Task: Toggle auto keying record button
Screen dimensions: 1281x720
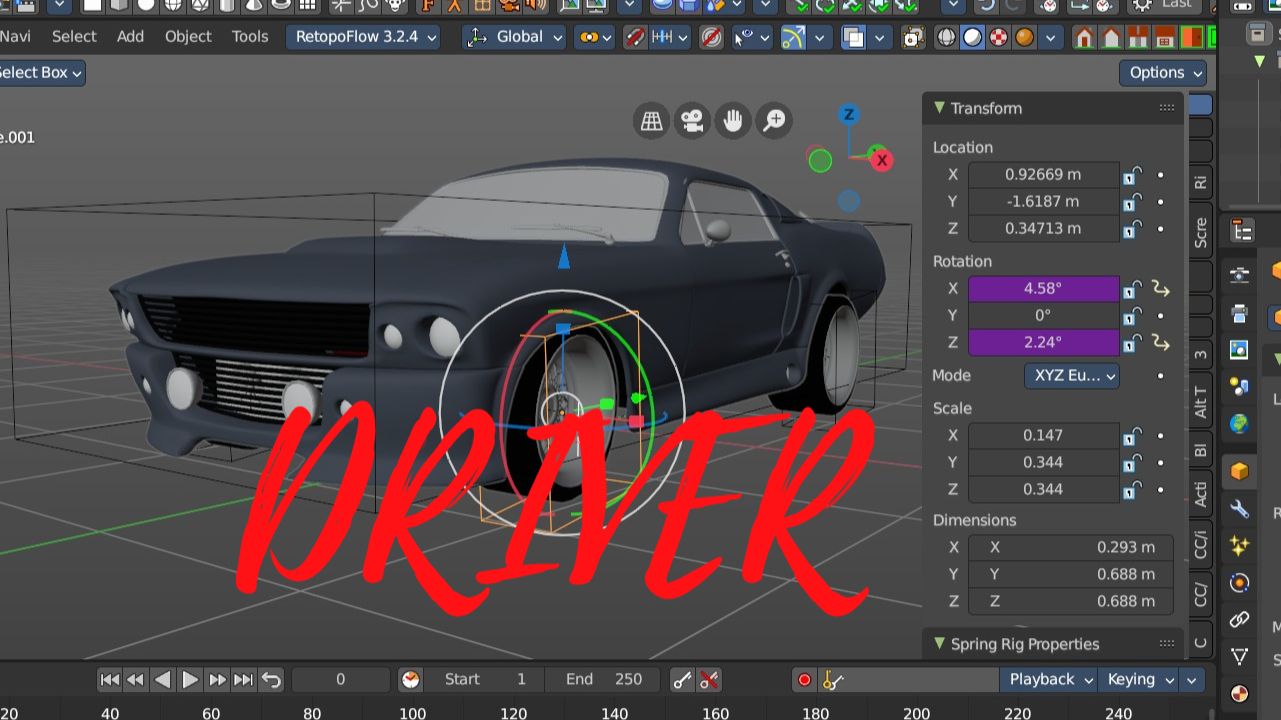Action: pos(804,680)
